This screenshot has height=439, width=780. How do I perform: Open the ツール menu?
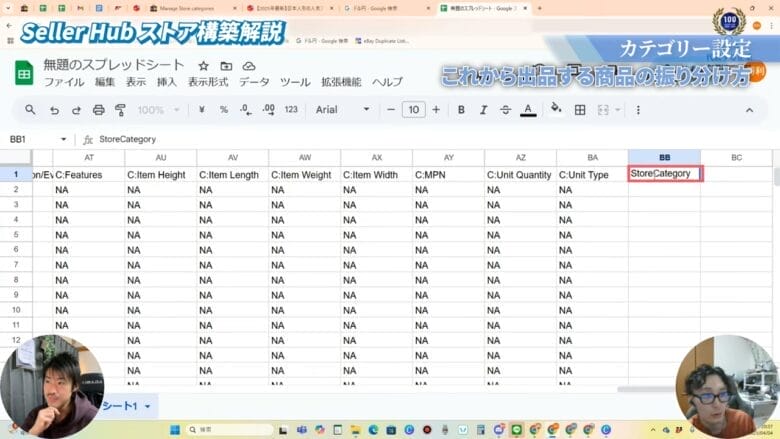295,82
